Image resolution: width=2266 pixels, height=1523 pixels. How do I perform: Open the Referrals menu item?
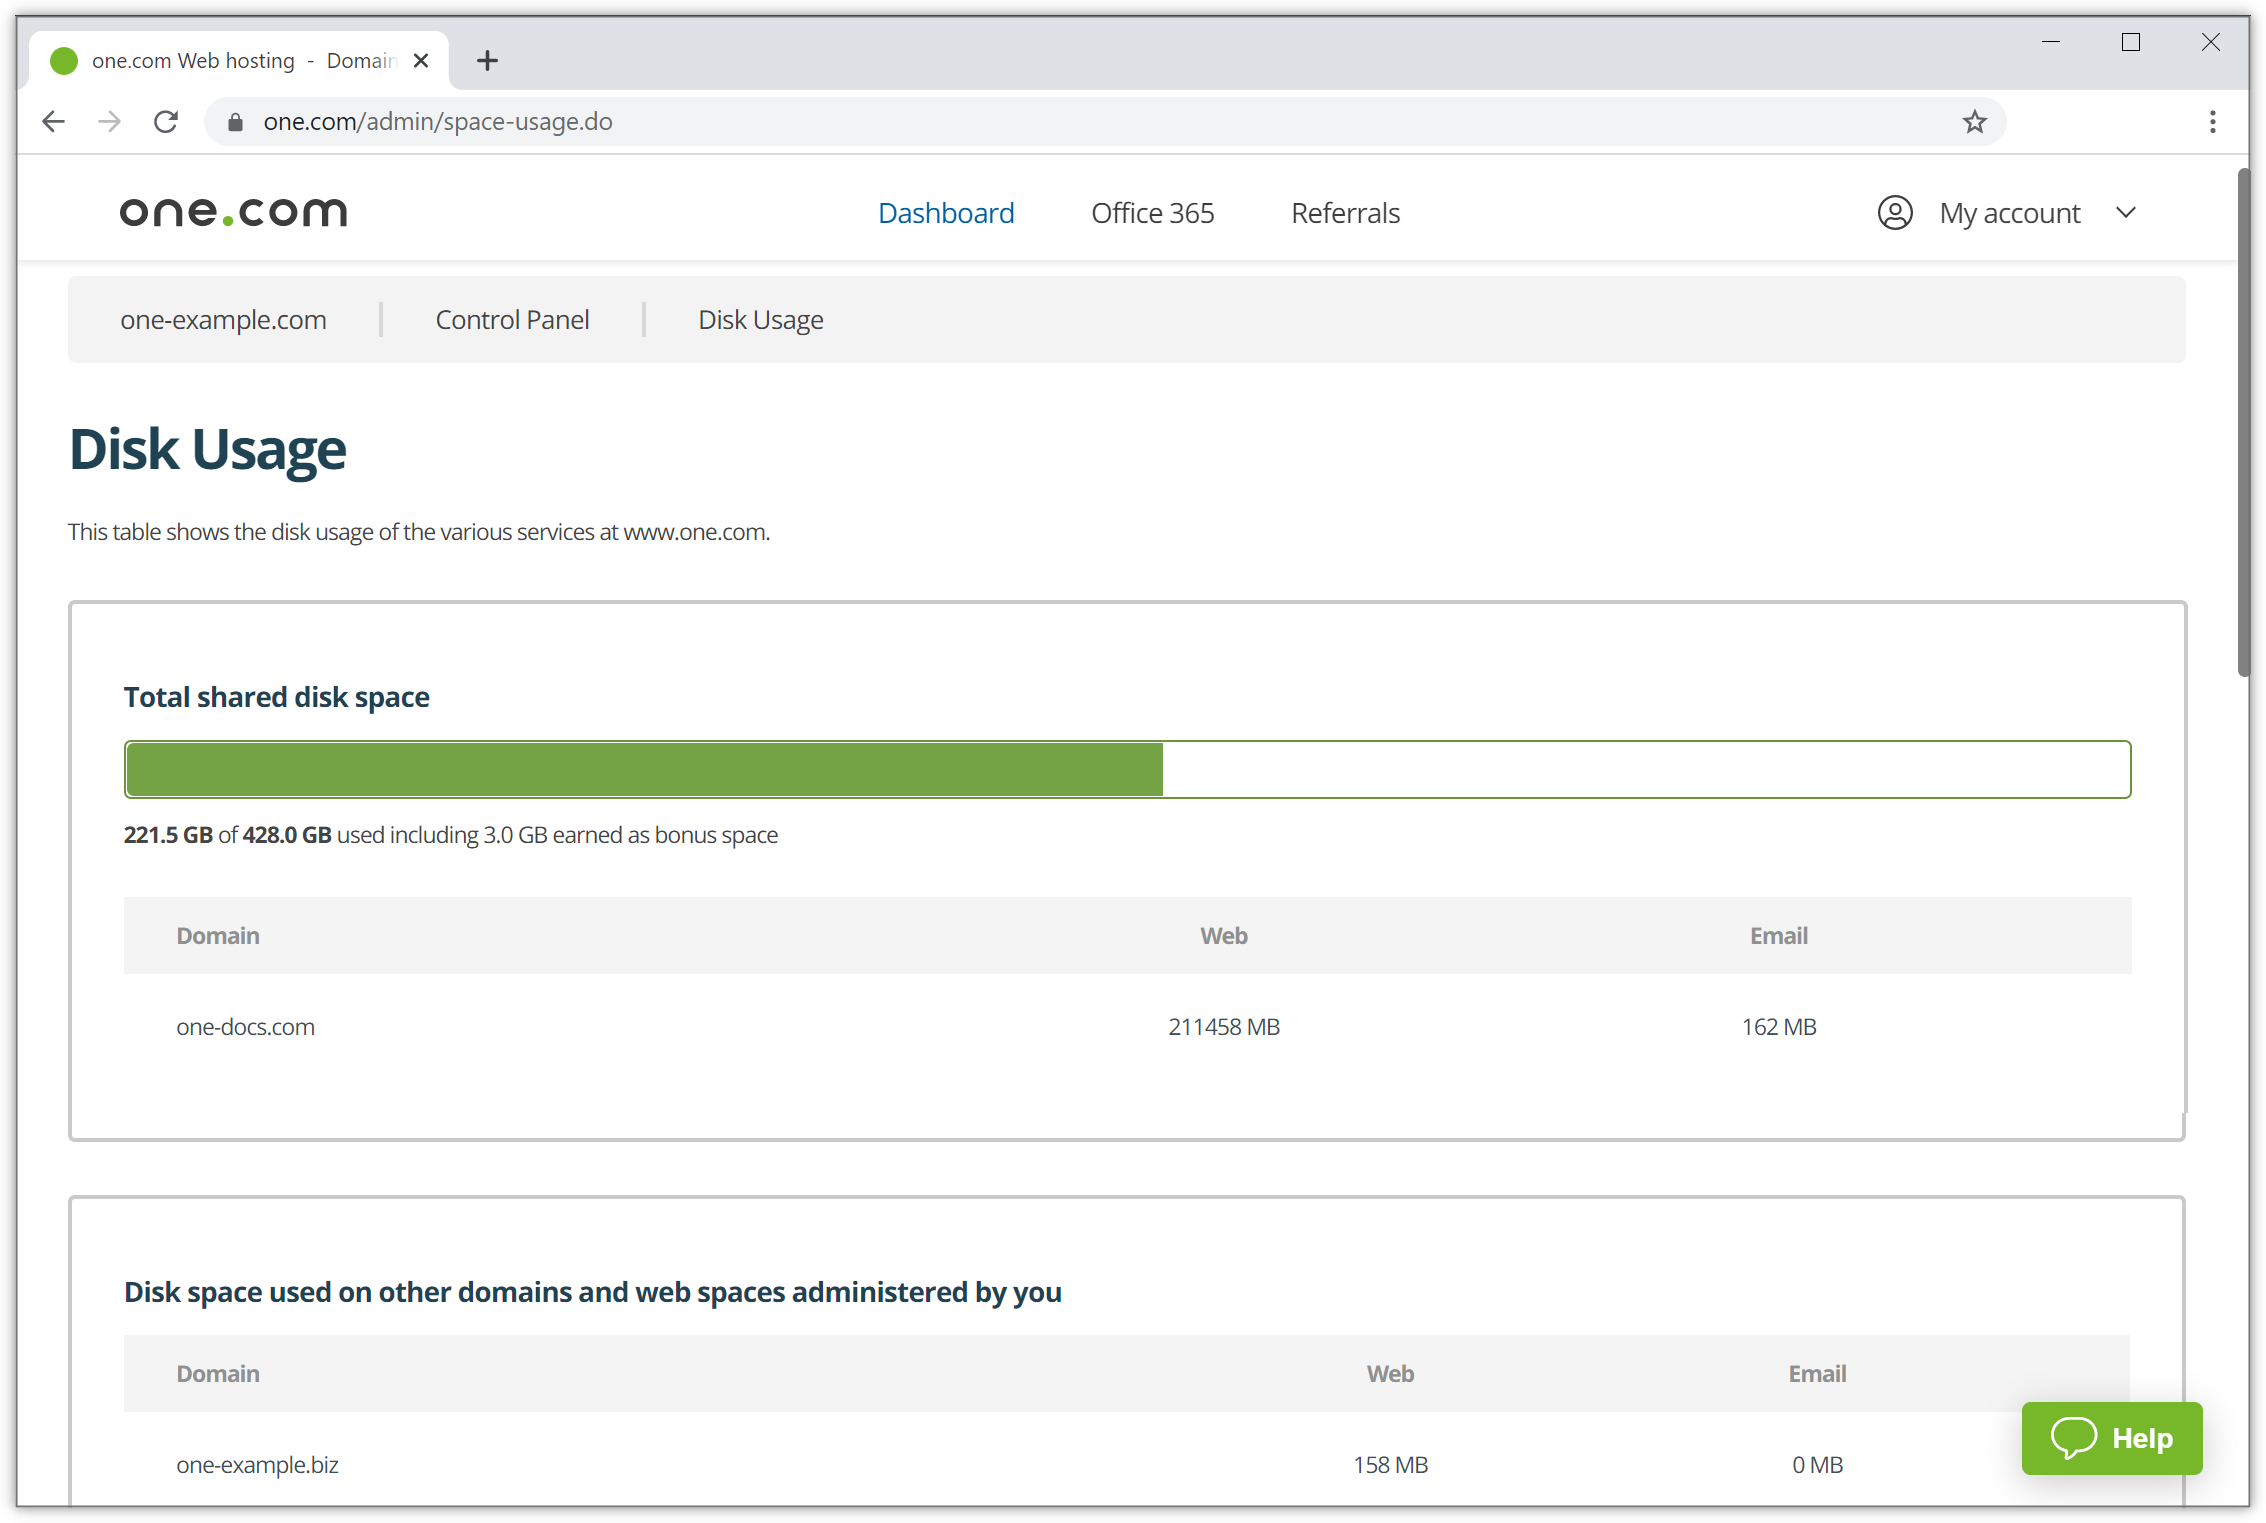pos(1345,213)
